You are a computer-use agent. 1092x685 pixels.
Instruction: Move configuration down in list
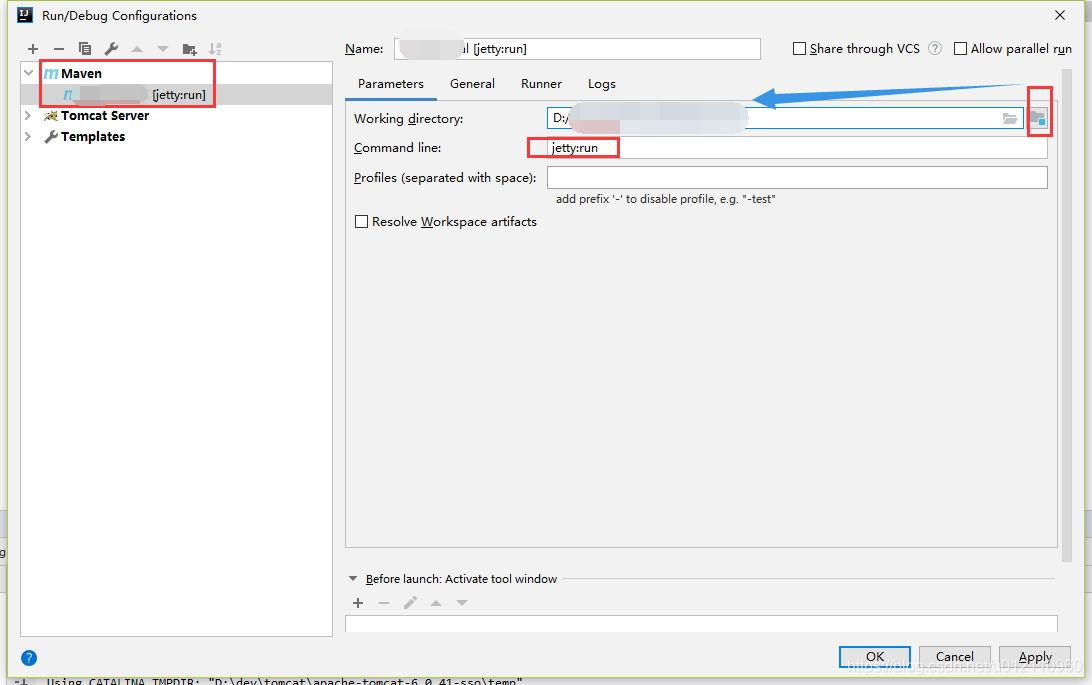(163, 49)
